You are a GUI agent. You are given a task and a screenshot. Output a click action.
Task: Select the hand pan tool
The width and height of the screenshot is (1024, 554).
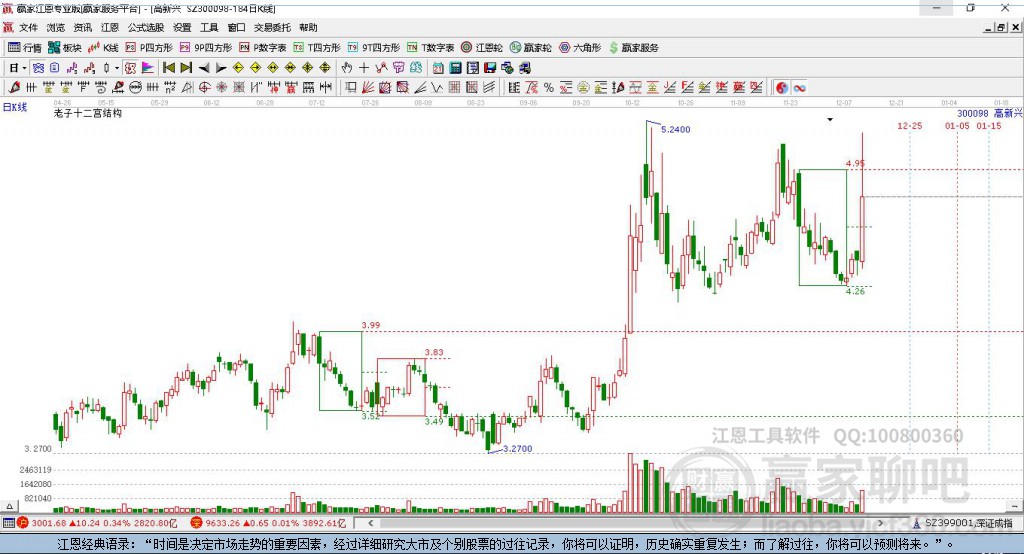(x=347, y=68)
